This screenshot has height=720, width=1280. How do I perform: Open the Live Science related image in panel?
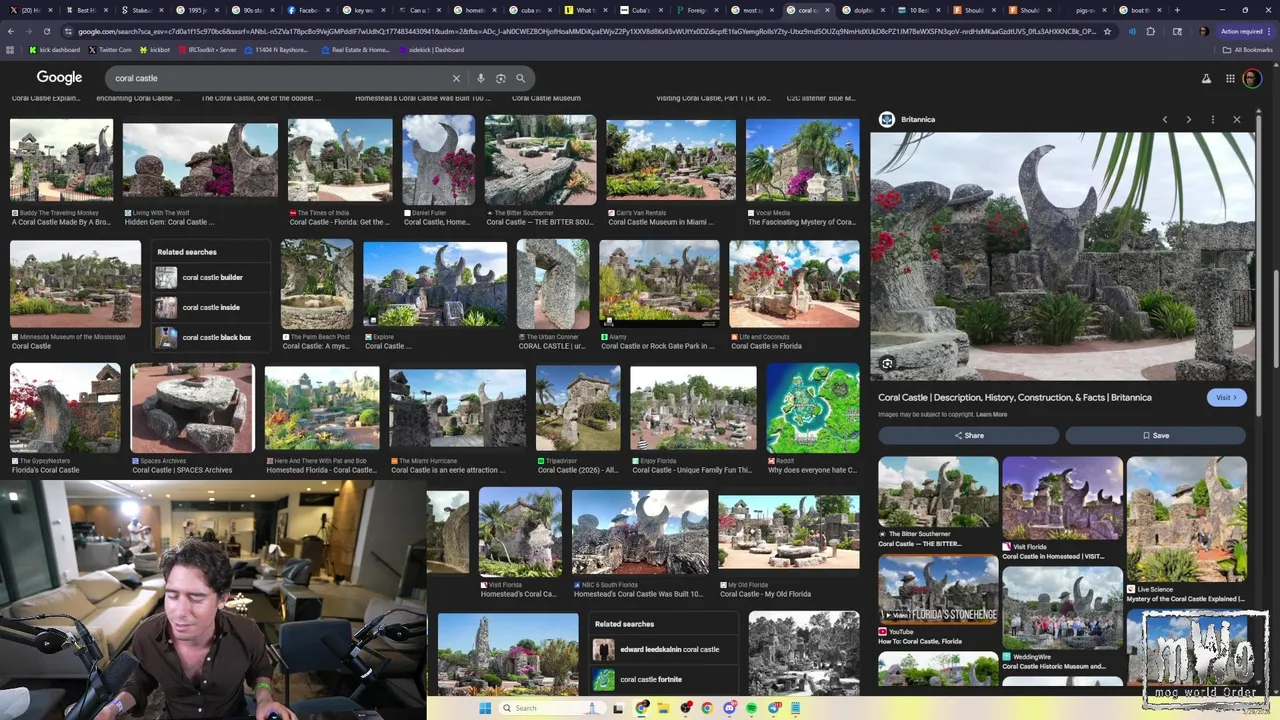(x=1187, y=519)
